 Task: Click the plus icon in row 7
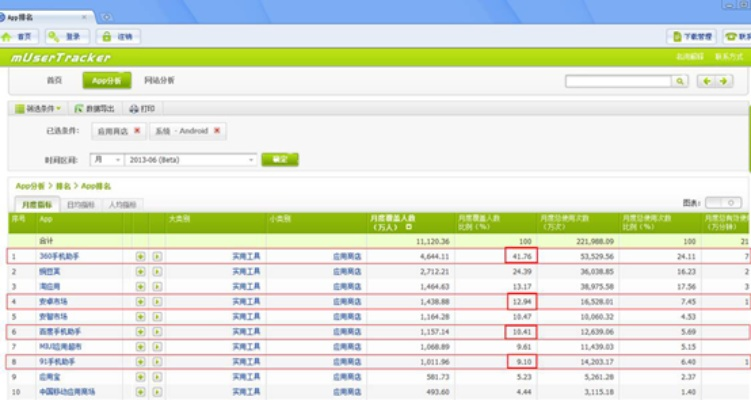click(x=140, y=346)
